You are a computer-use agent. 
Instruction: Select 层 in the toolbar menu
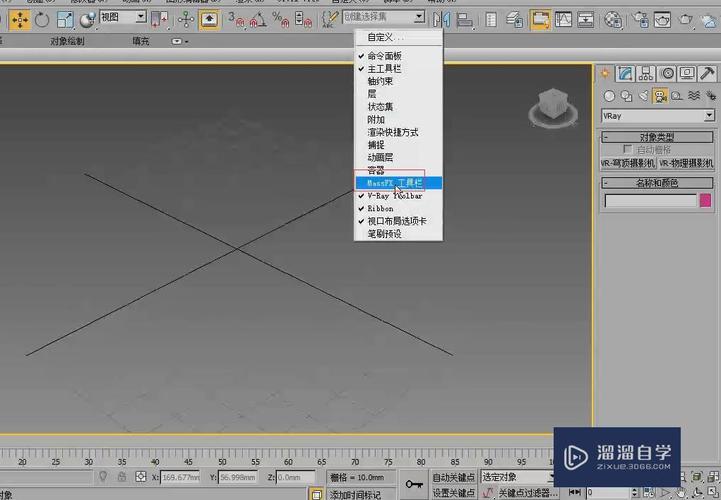[x=398, y=94]
